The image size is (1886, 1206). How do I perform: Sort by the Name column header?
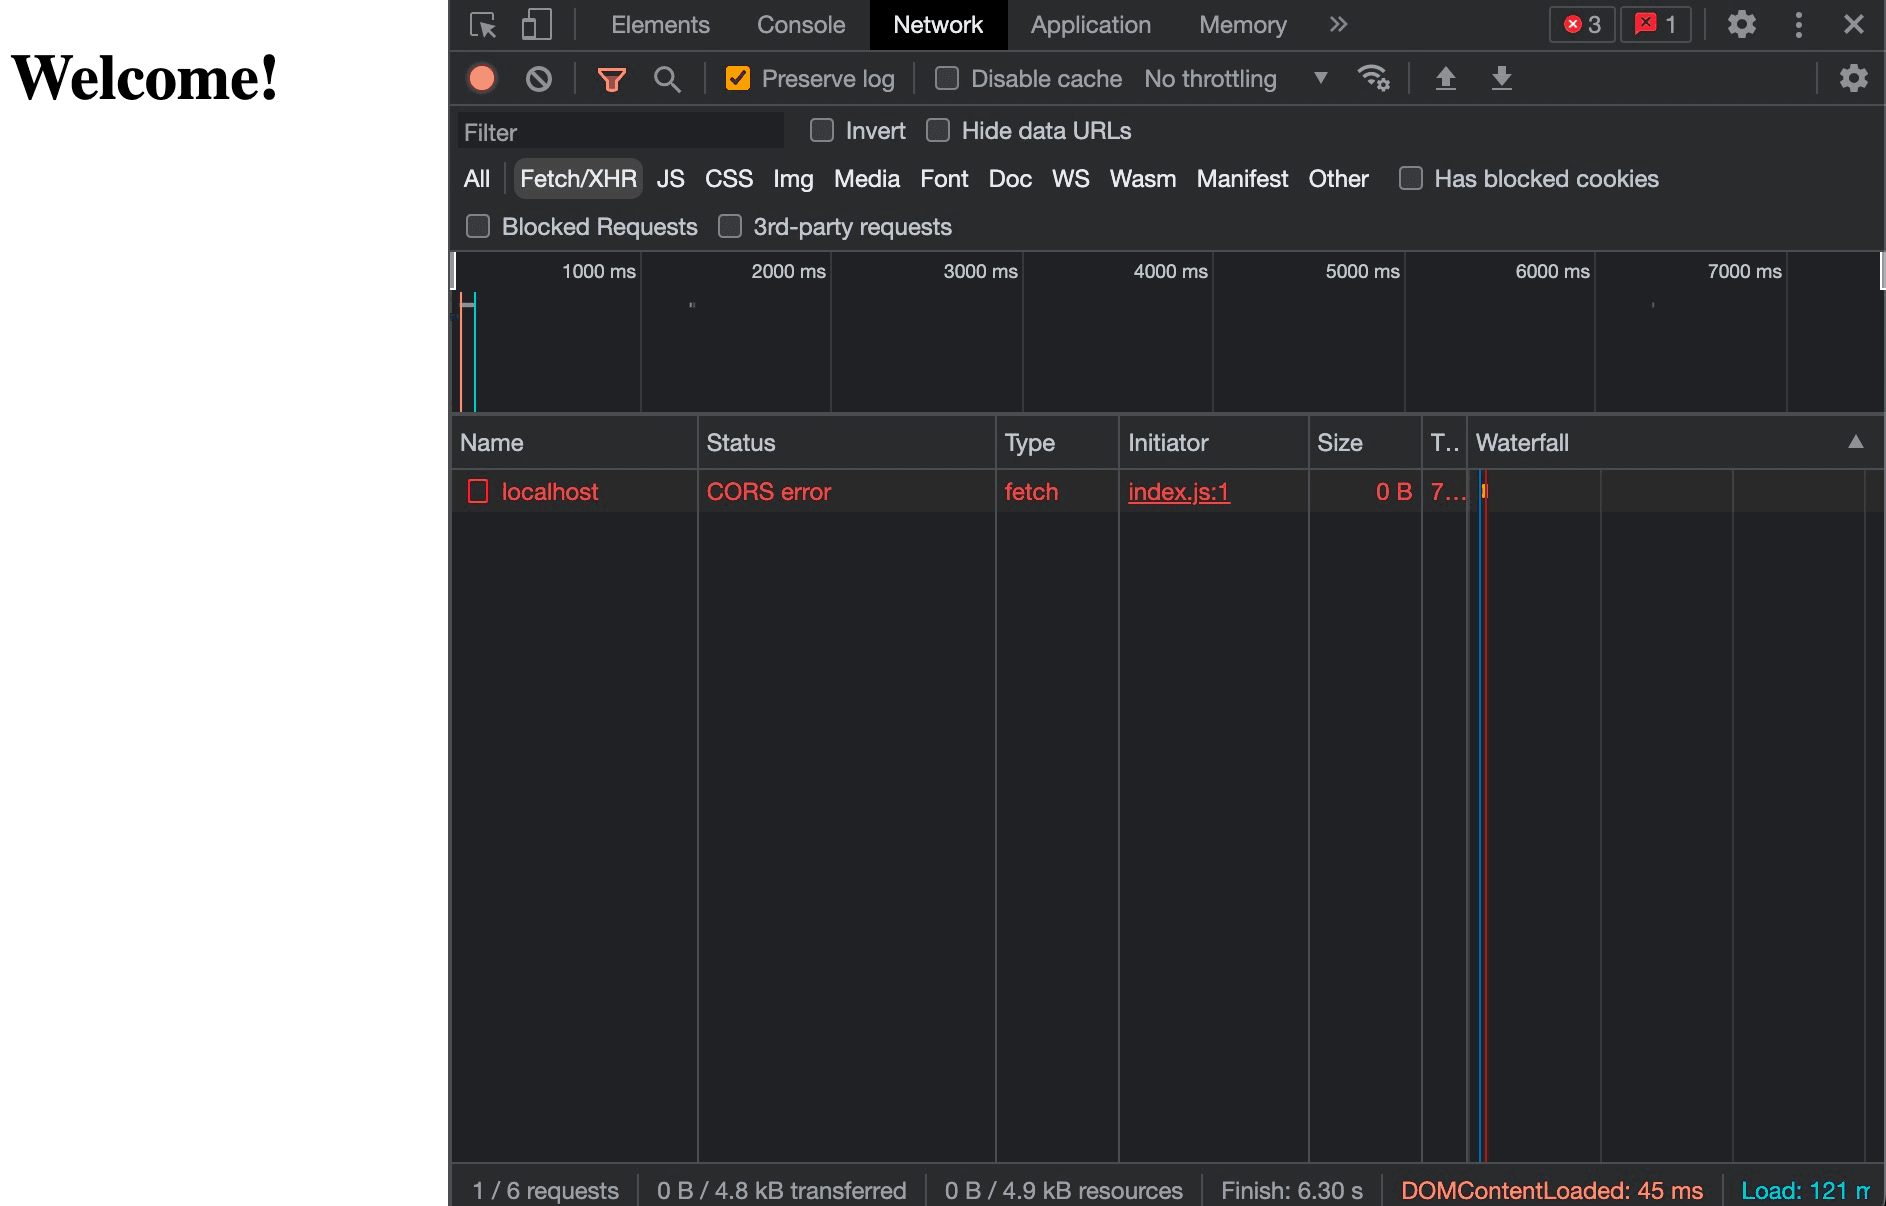574,442
